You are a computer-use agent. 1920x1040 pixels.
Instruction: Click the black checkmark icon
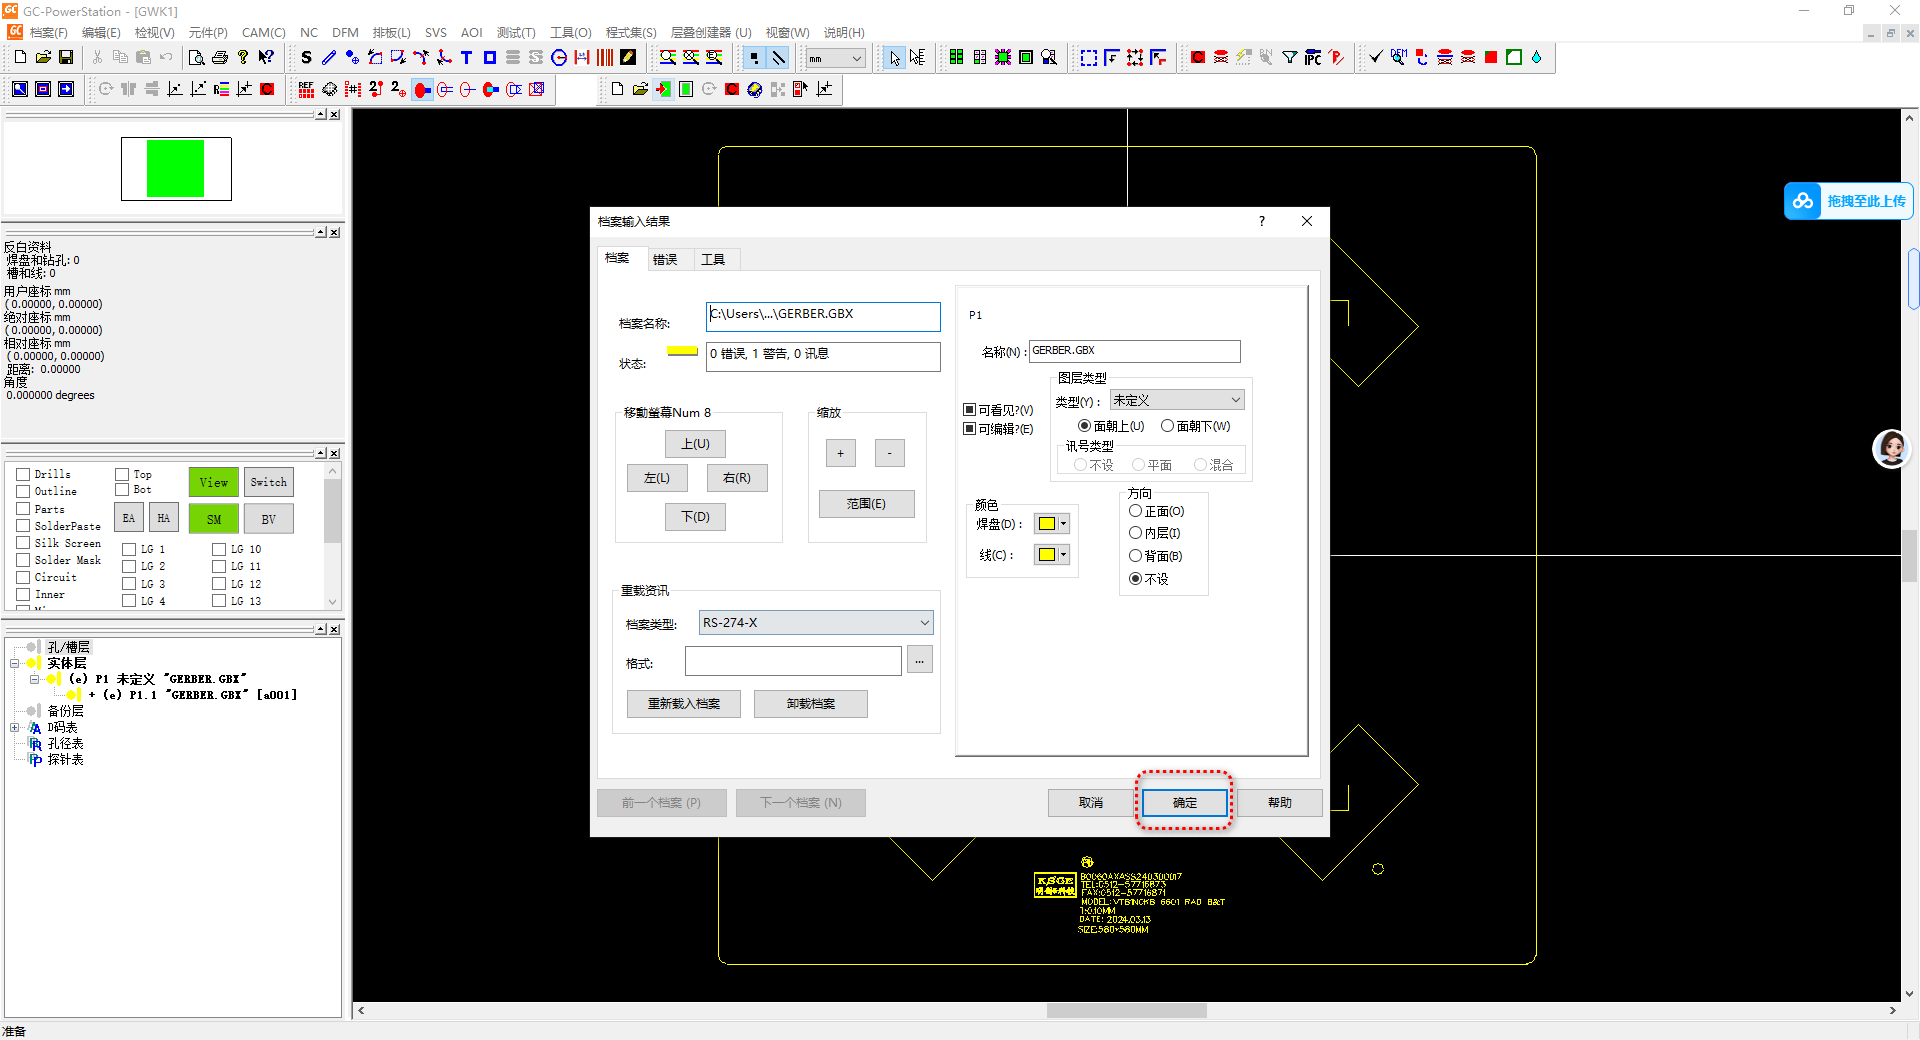click(1376, 58)
